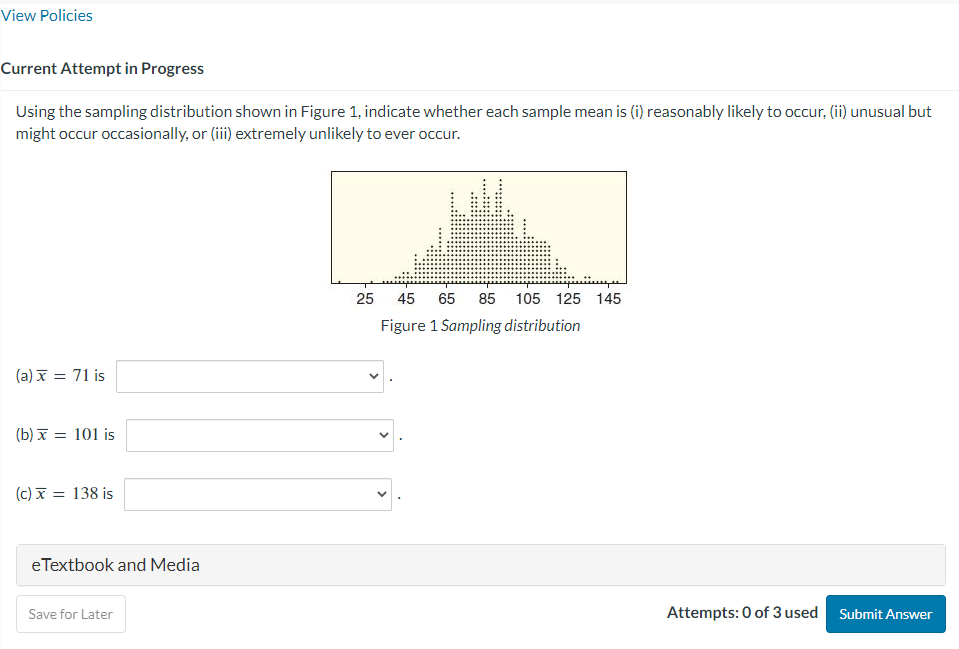Image resolution: width=959 pixels, height=649 pixels.
Task: Click the Figure 1 Sampling distribution caption
Action: point(479,325)
